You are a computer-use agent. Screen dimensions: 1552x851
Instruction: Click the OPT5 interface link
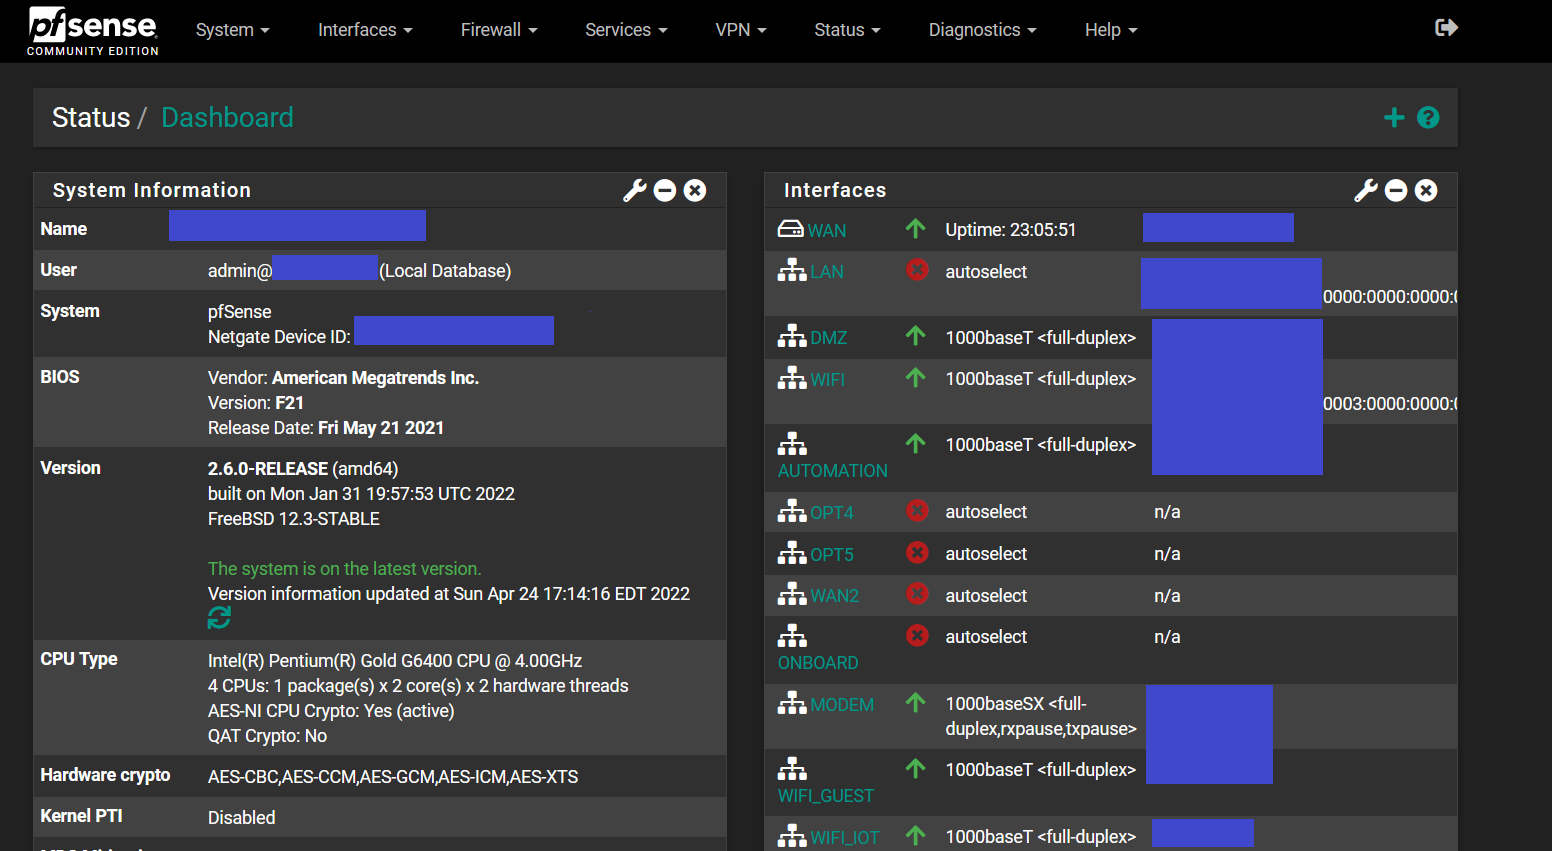[x=832, y=555]
